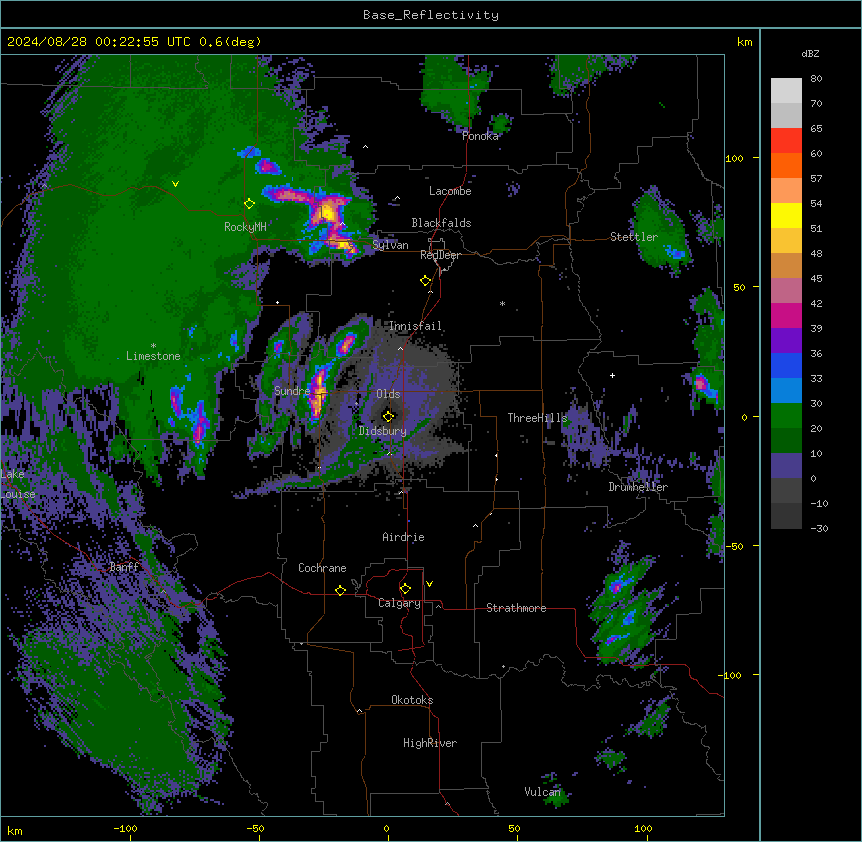Viewport: 862px width, 842px height.
Task: Click the -30 value on dBZ scale
Action: [x=819, y=528]
